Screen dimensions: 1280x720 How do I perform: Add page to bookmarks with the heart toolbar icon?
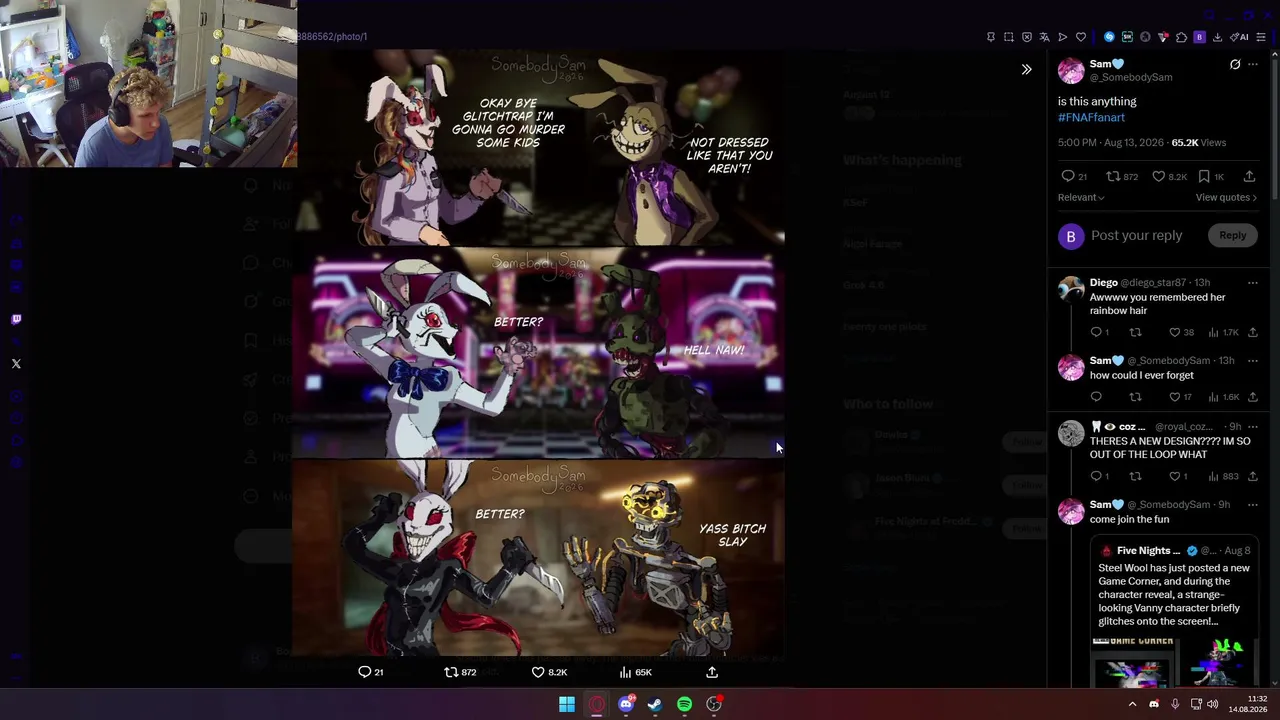(x=1081, y=37)
